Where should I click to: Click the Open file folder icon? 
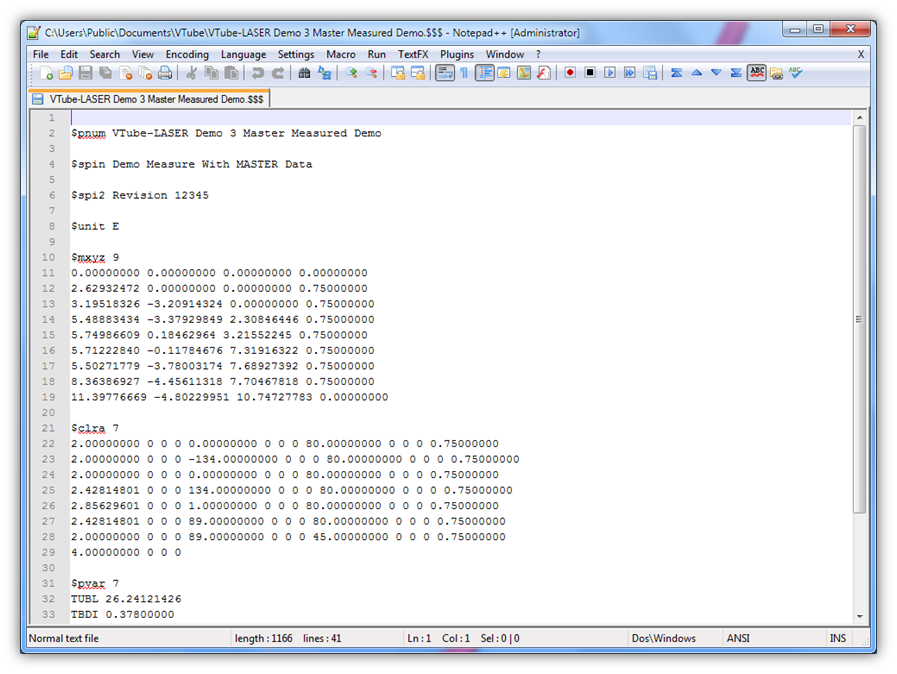pos(66,73)
